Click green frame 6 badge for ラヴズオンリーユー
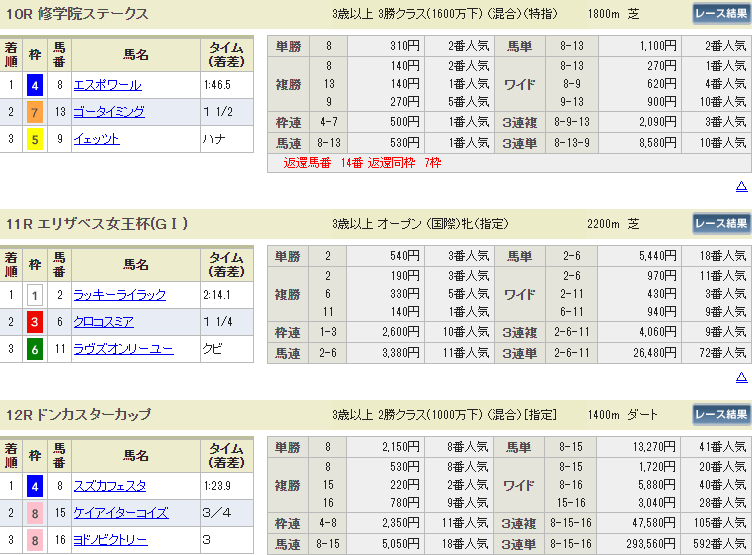This screenshot has height=555, width=752. coord(35,349)
